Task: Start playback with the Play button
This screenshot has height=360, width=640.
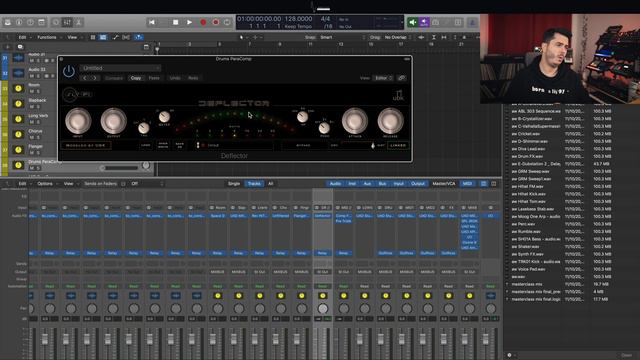Action: coord(189,22)
